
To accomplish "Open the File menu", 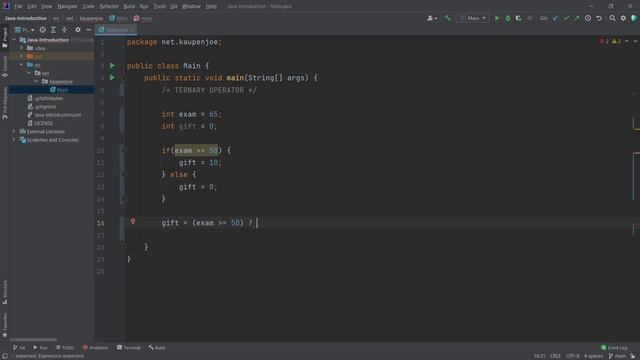I will 18,7.
